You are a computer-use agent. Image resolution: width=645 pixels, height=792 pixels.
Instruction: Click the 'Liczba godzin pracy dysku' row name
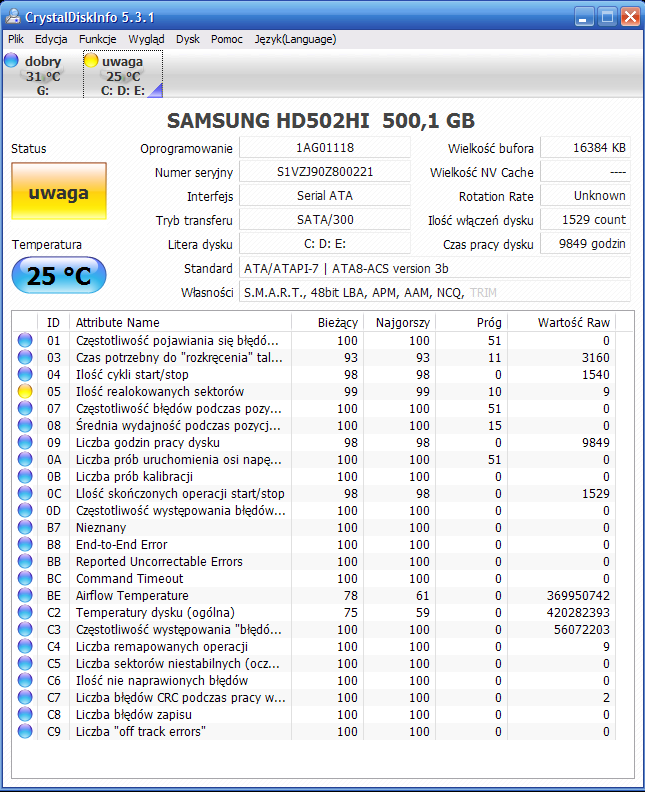[x=147, y=442]
